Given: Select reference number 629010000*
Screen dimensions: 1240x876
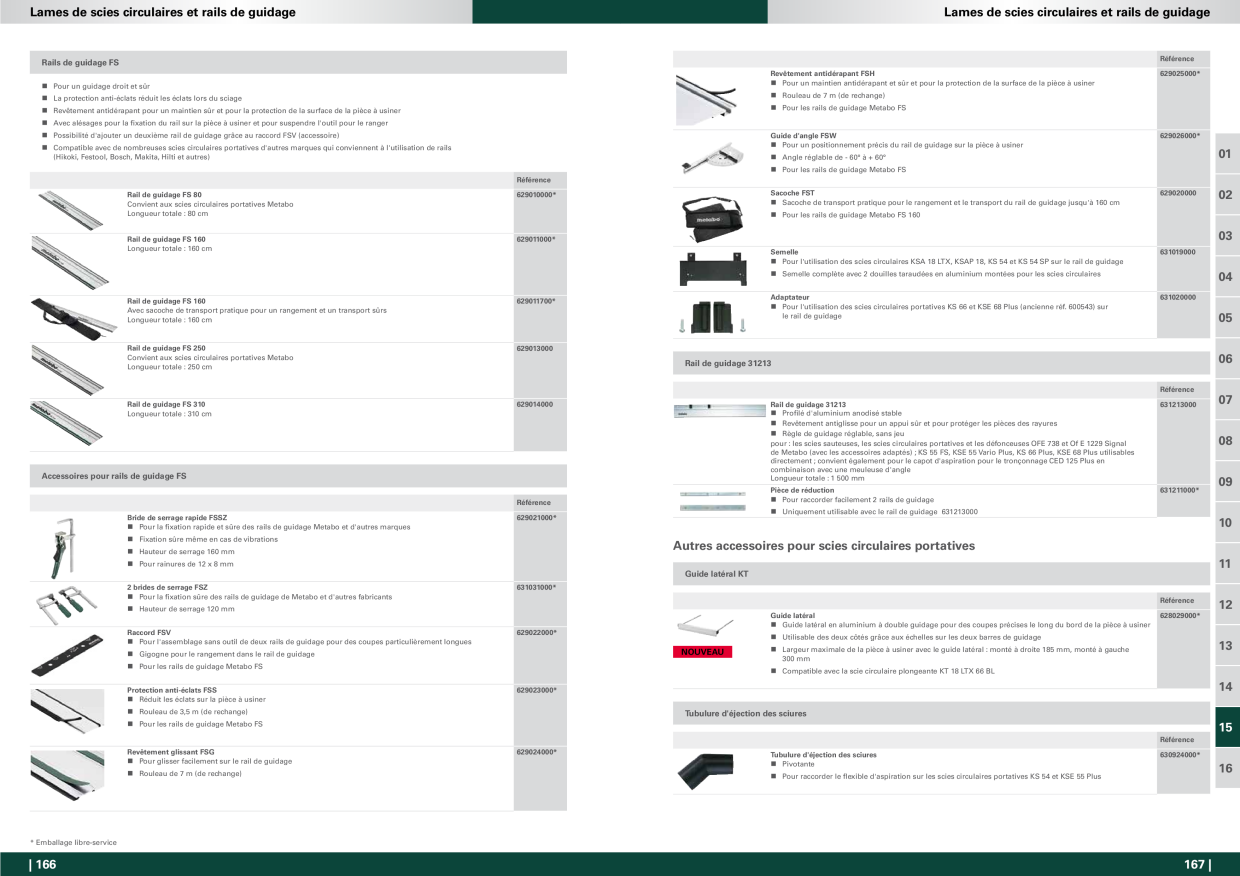Looking at the screenshot, I should (x=536, y=194).
